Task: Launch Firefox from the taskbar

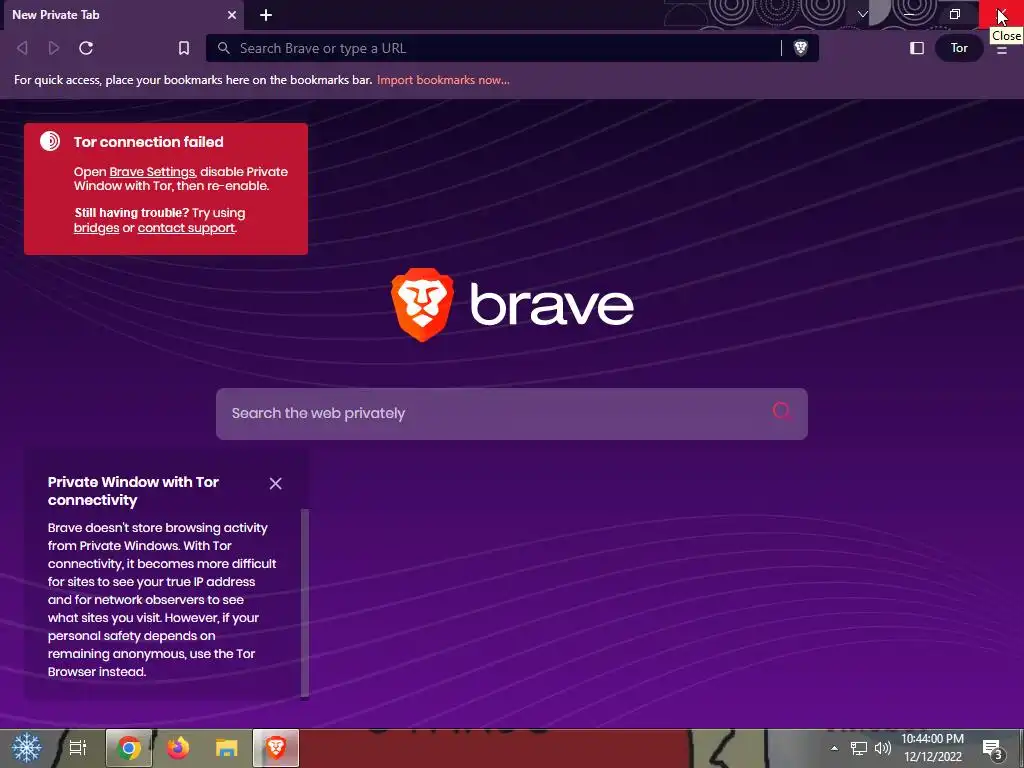Action: [178, 748]
